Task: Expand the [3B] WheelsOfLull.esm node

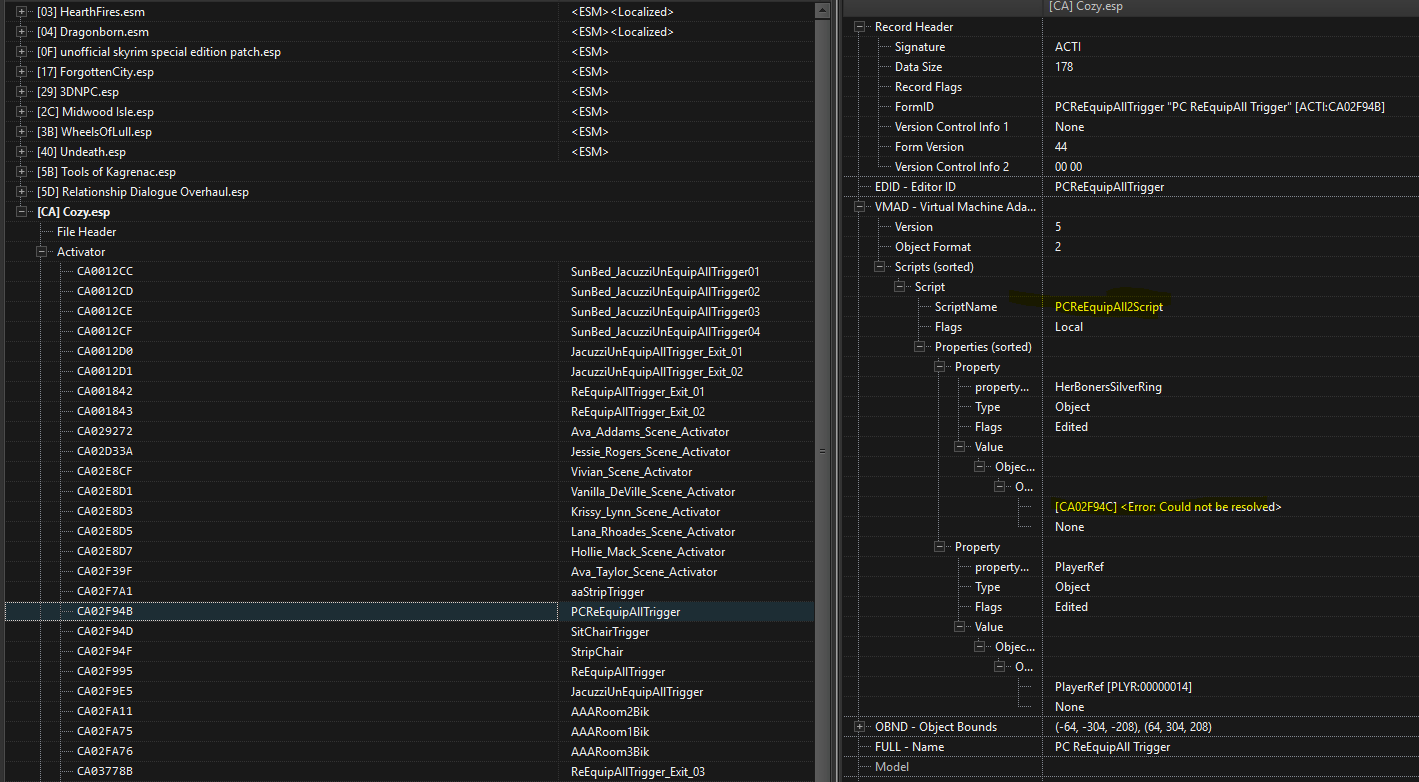Action: click(22, 132)
